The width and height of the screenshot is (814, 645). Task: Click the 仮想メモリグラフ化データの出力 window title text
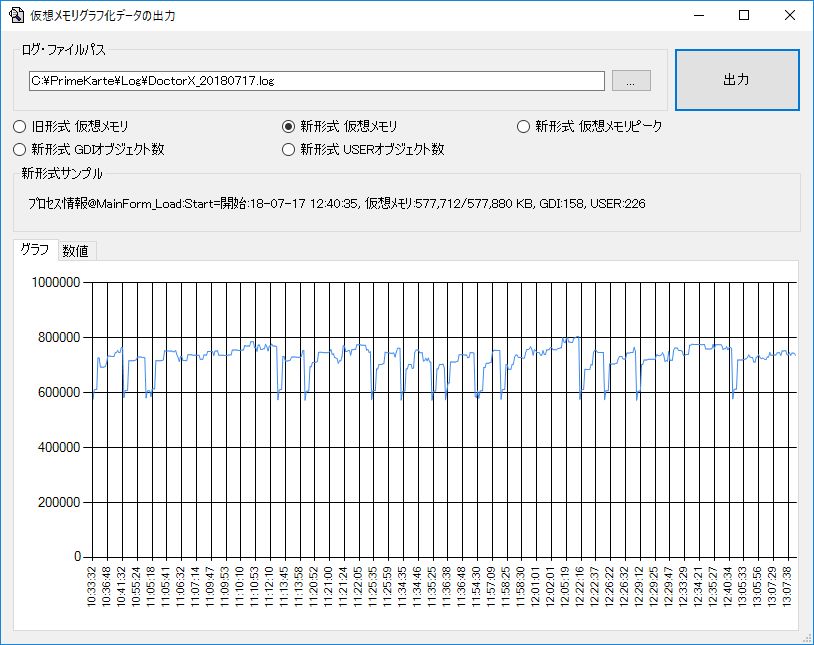(x=103, y=16)
